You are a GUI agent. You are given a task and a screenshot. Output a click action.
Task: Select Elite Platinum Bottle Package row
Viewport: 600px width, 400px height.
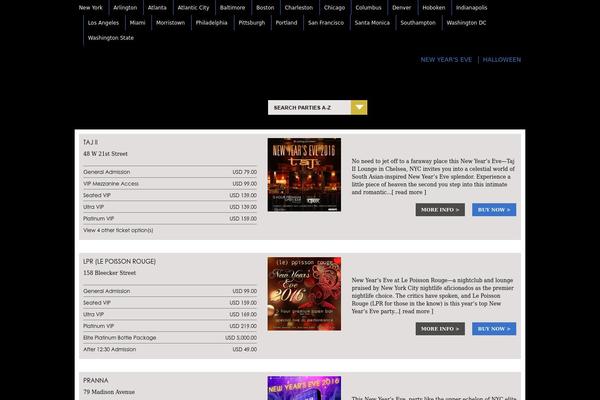pos(170,338)
